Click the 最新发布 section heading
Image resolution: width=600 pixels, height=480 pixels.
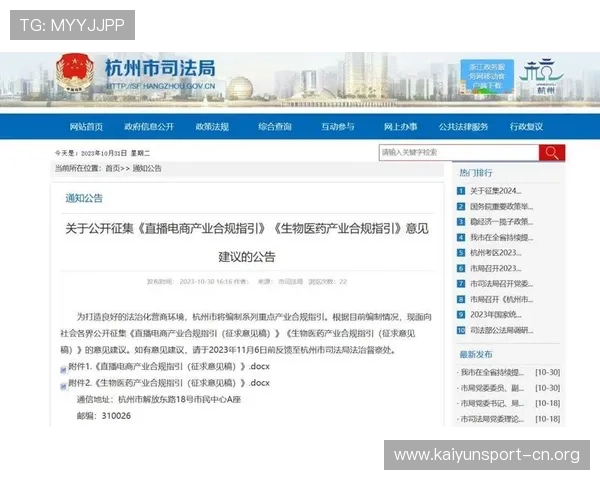click(476, 354)
